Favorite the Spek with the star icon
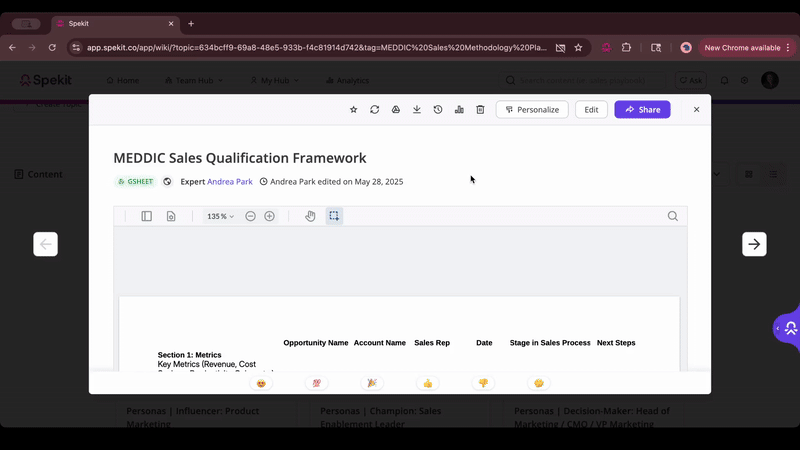Screen dimensions: 800x450 tap(354, 110)
